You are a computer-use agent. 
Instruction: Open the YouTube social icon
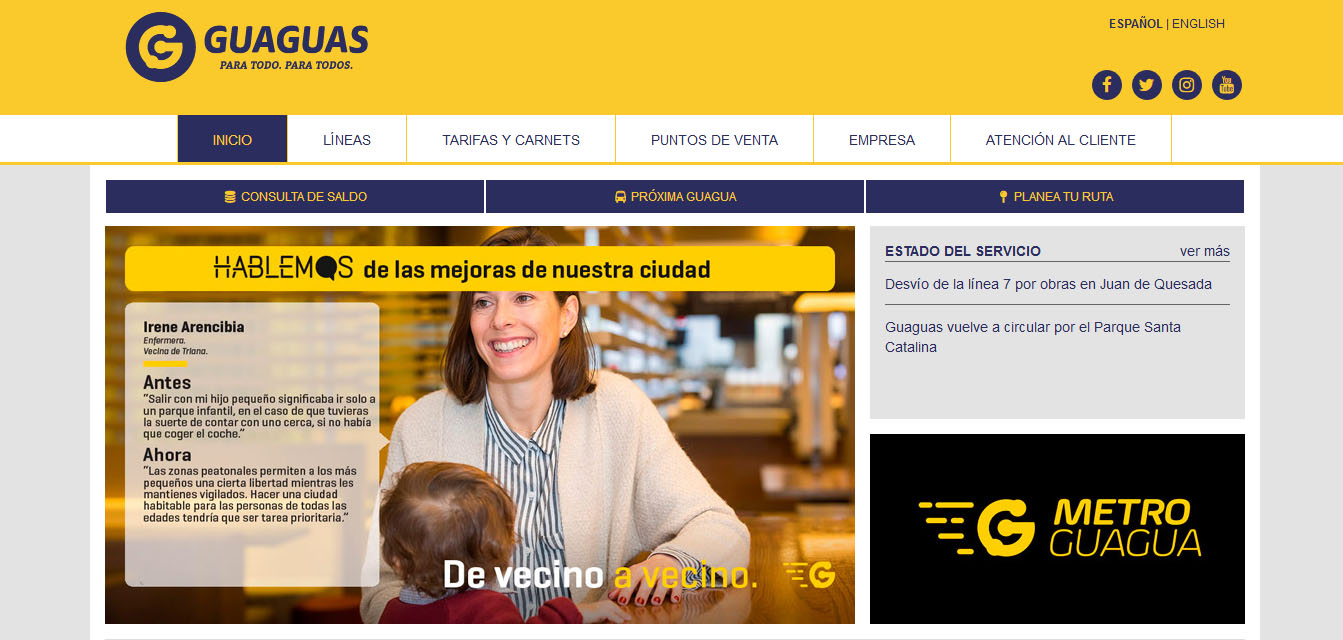1226,85
